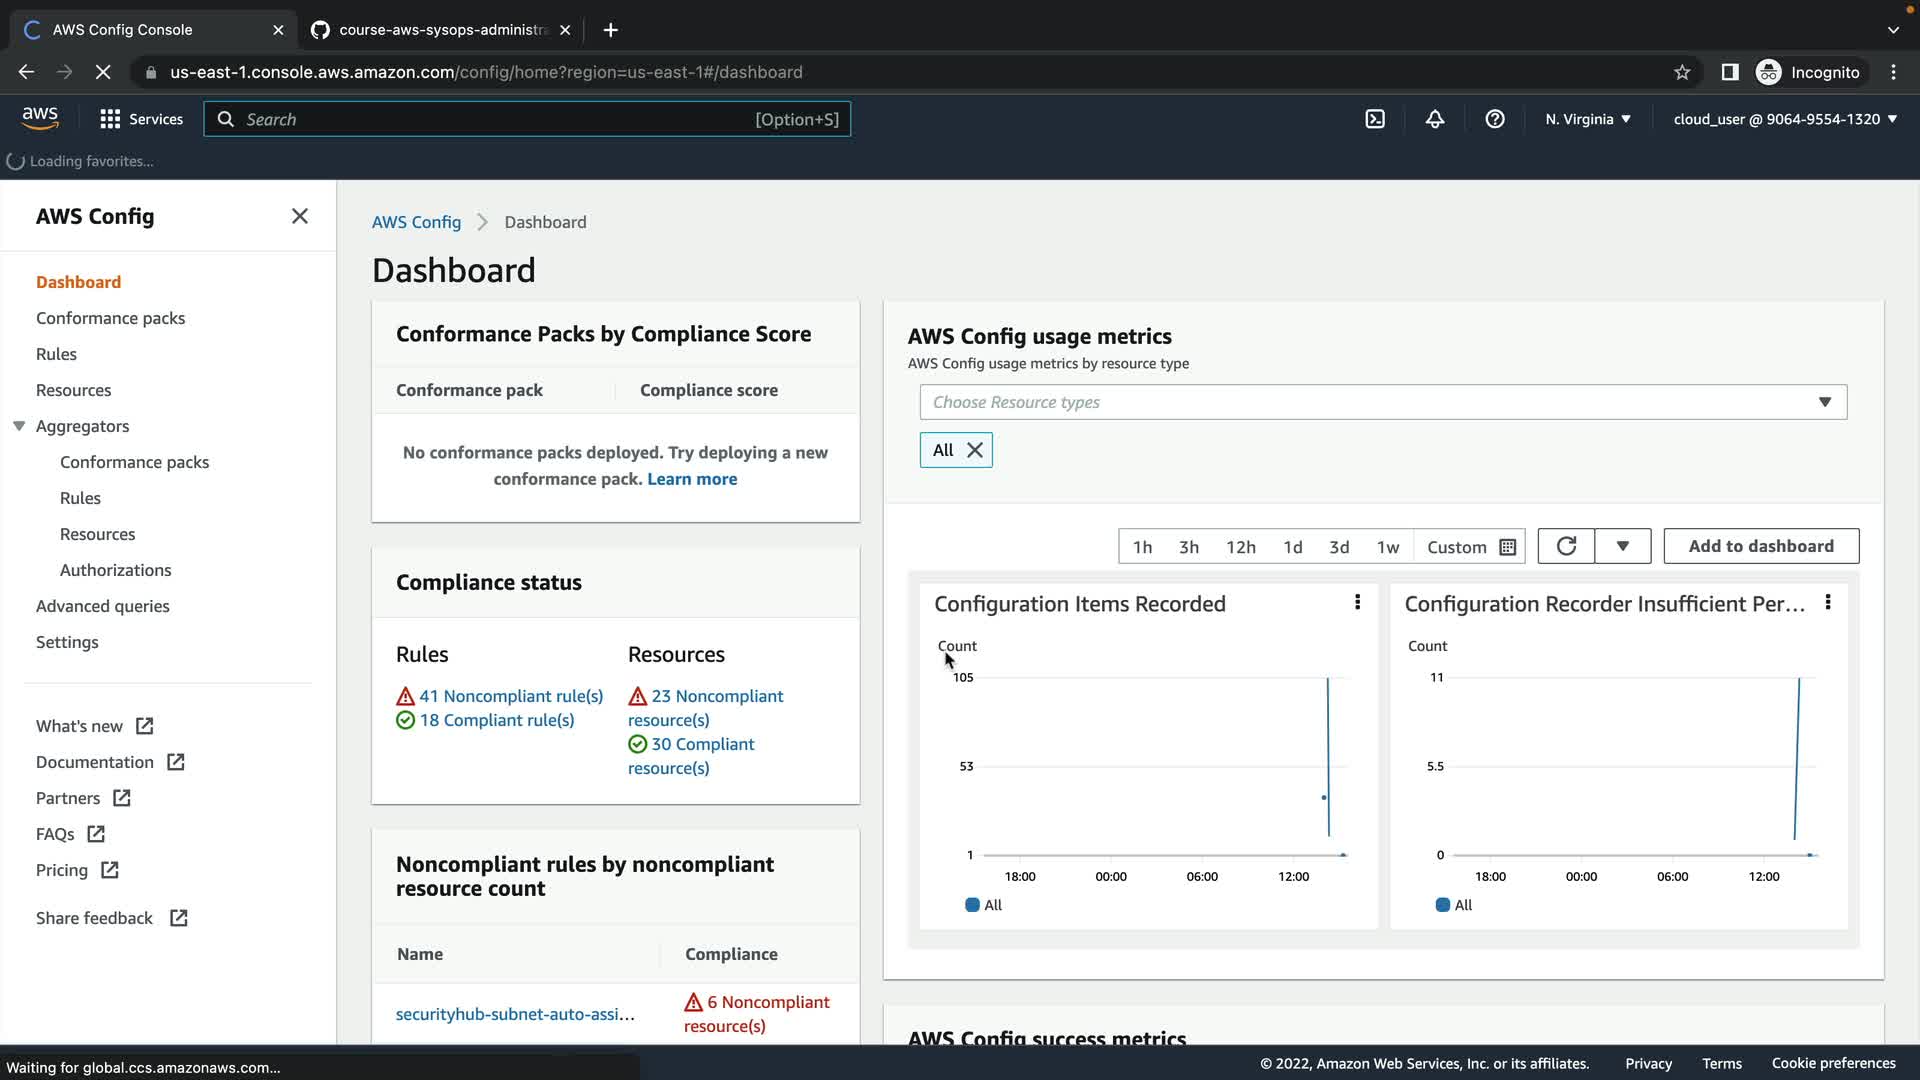The height and width of the screenshot is (1080, 1920).
Task: Open the notifications bell icon
Action: pyautogui.click(x=1435, y=119)
